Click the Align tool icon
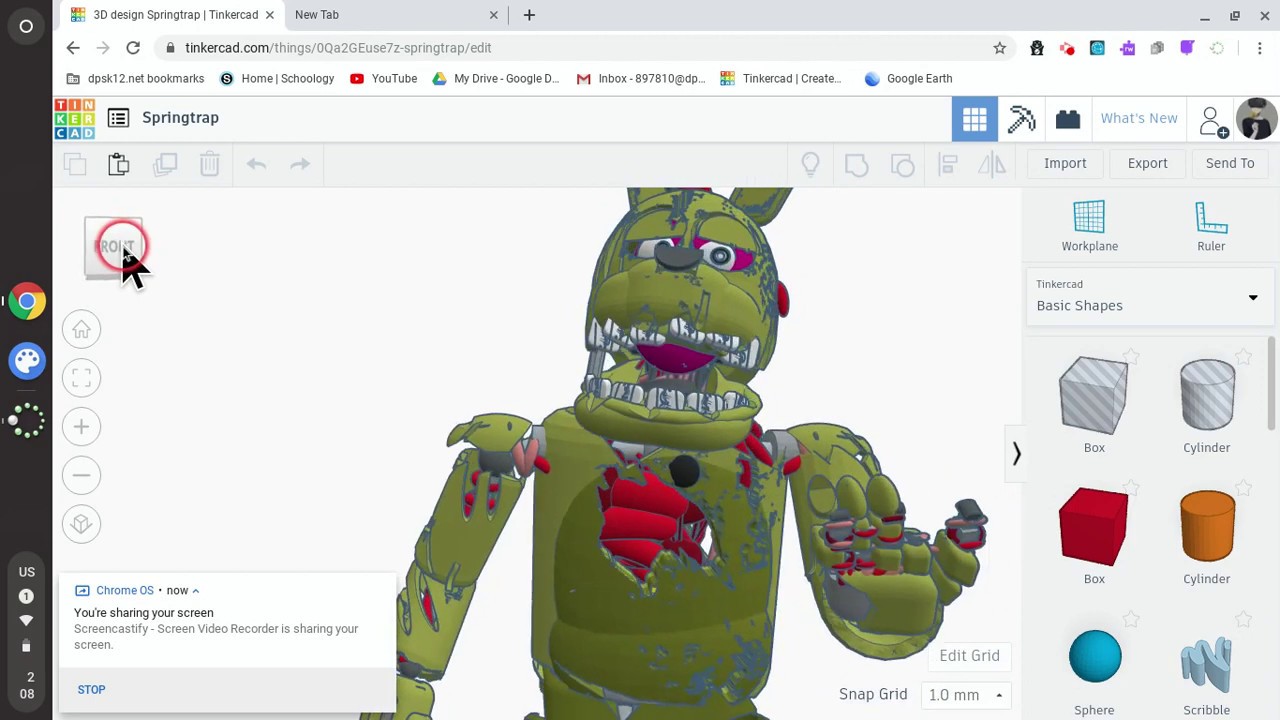The width and height of the screenshot is (1280, 720). [x=947, y=164]
